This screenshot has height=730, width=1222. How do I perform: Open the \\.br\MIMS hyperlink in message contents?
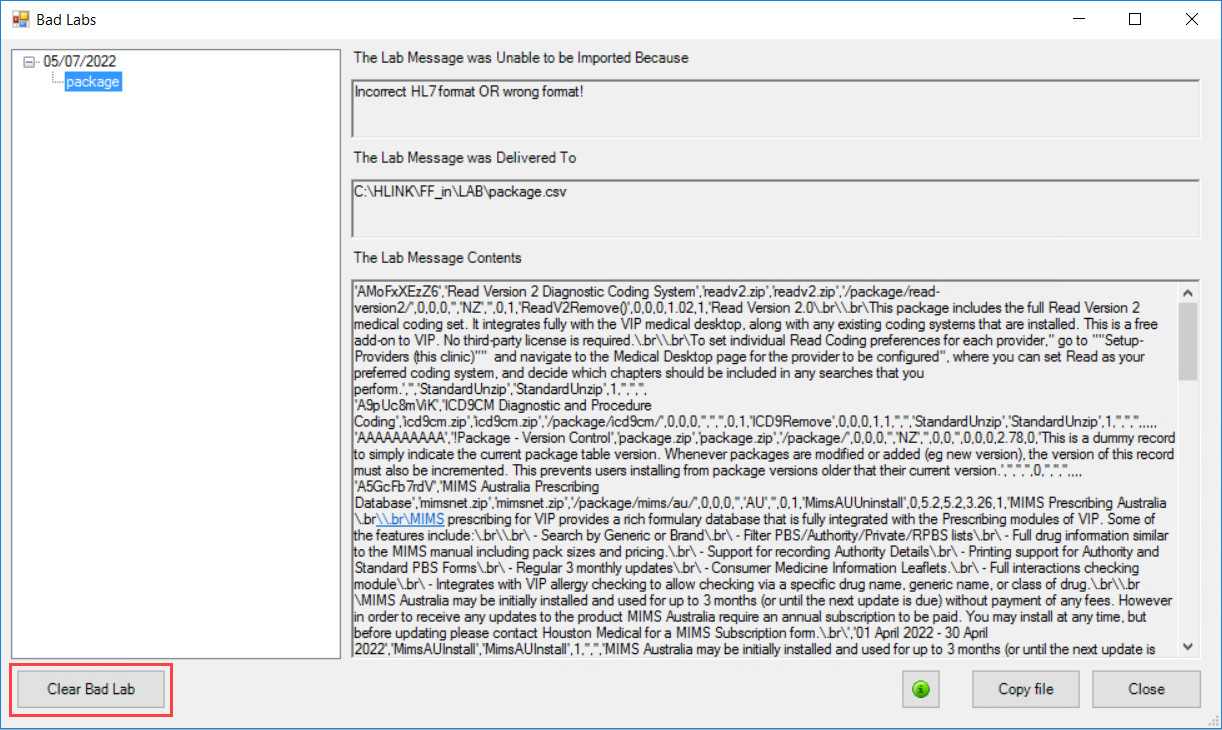click(411, 519)
